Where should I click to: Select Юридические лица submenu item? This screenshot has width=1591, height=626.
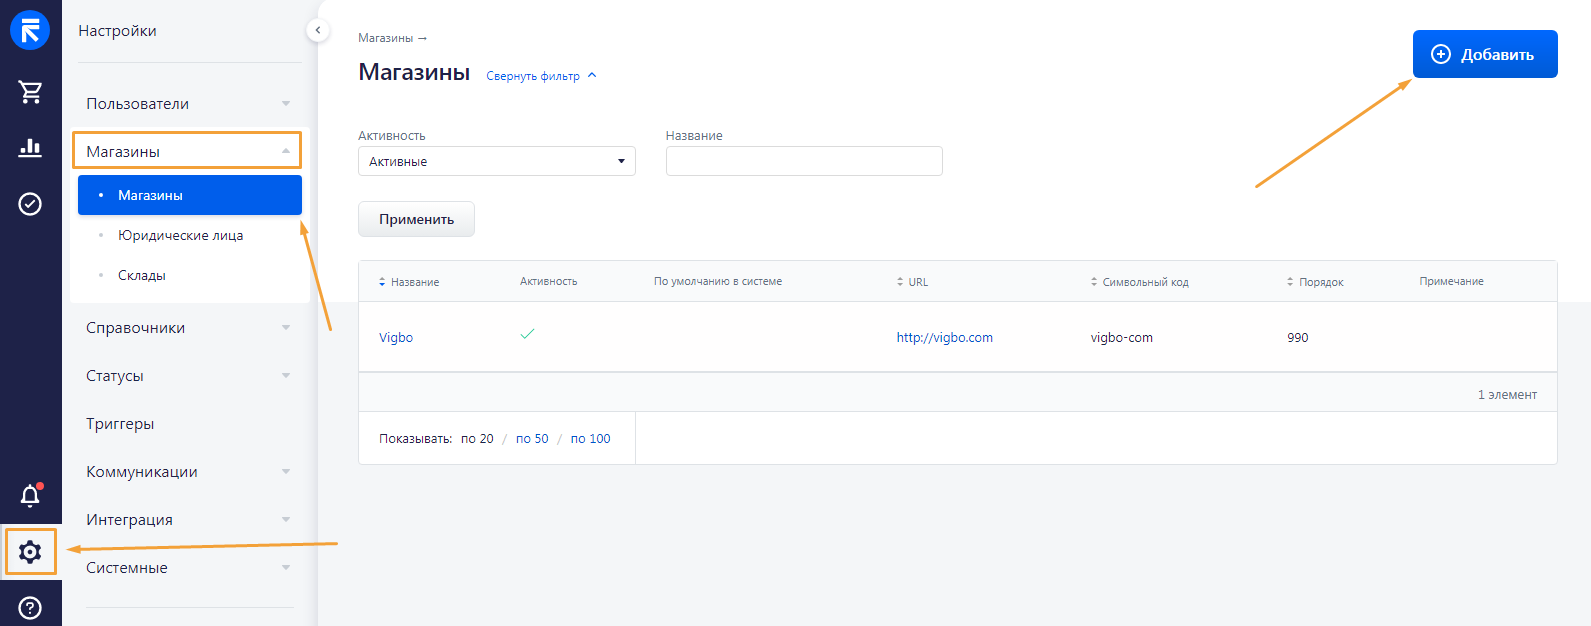180,235
